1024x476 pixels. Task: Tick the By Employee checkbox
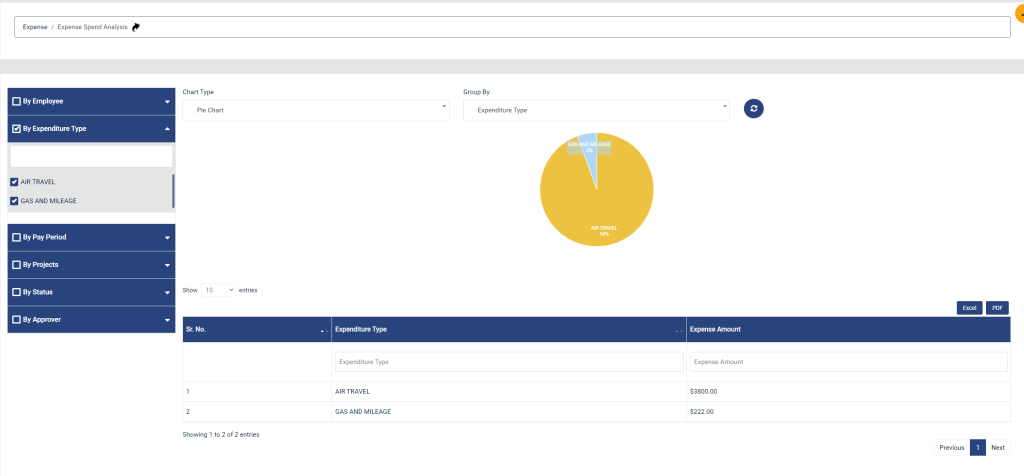tap(16, 101)
